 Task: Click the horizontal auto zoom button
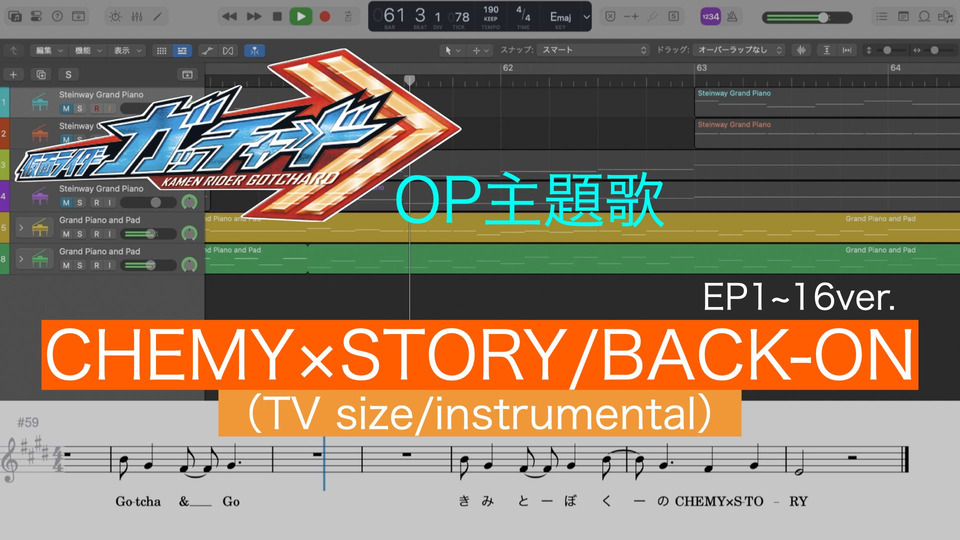(x=847, y=50)
